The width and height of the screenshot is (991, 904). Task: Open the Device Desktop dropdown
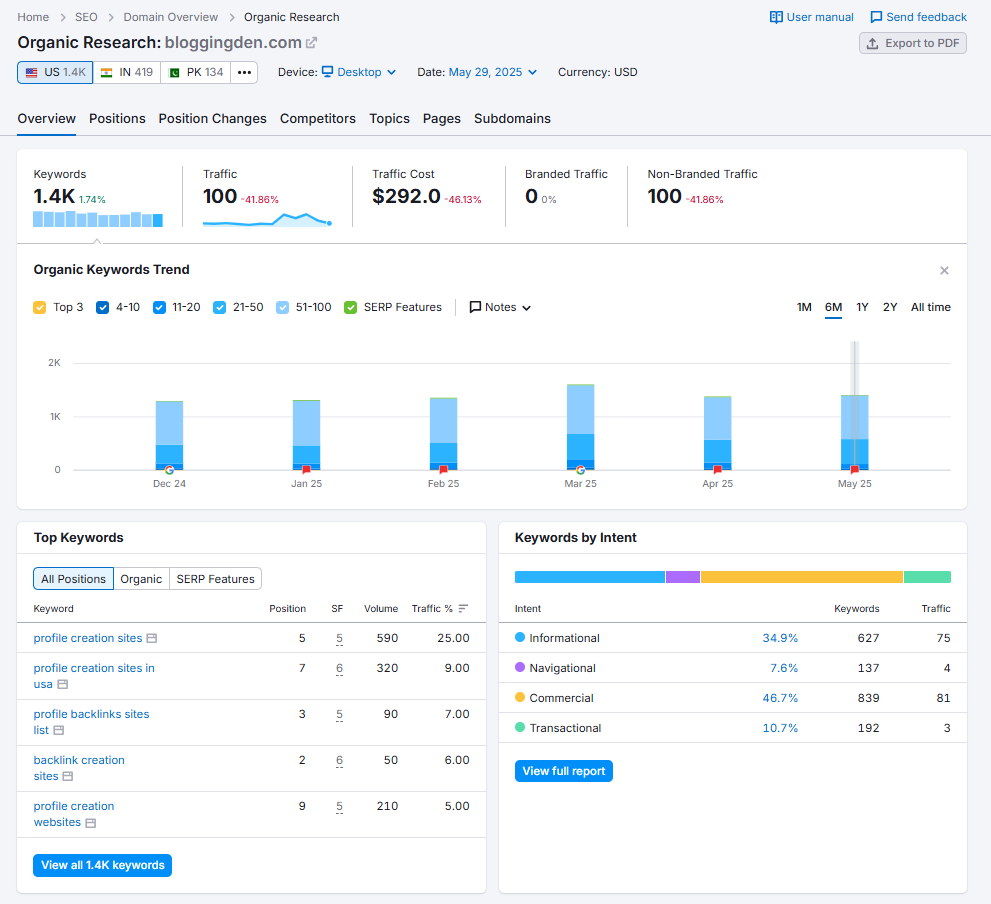point(359,72)
